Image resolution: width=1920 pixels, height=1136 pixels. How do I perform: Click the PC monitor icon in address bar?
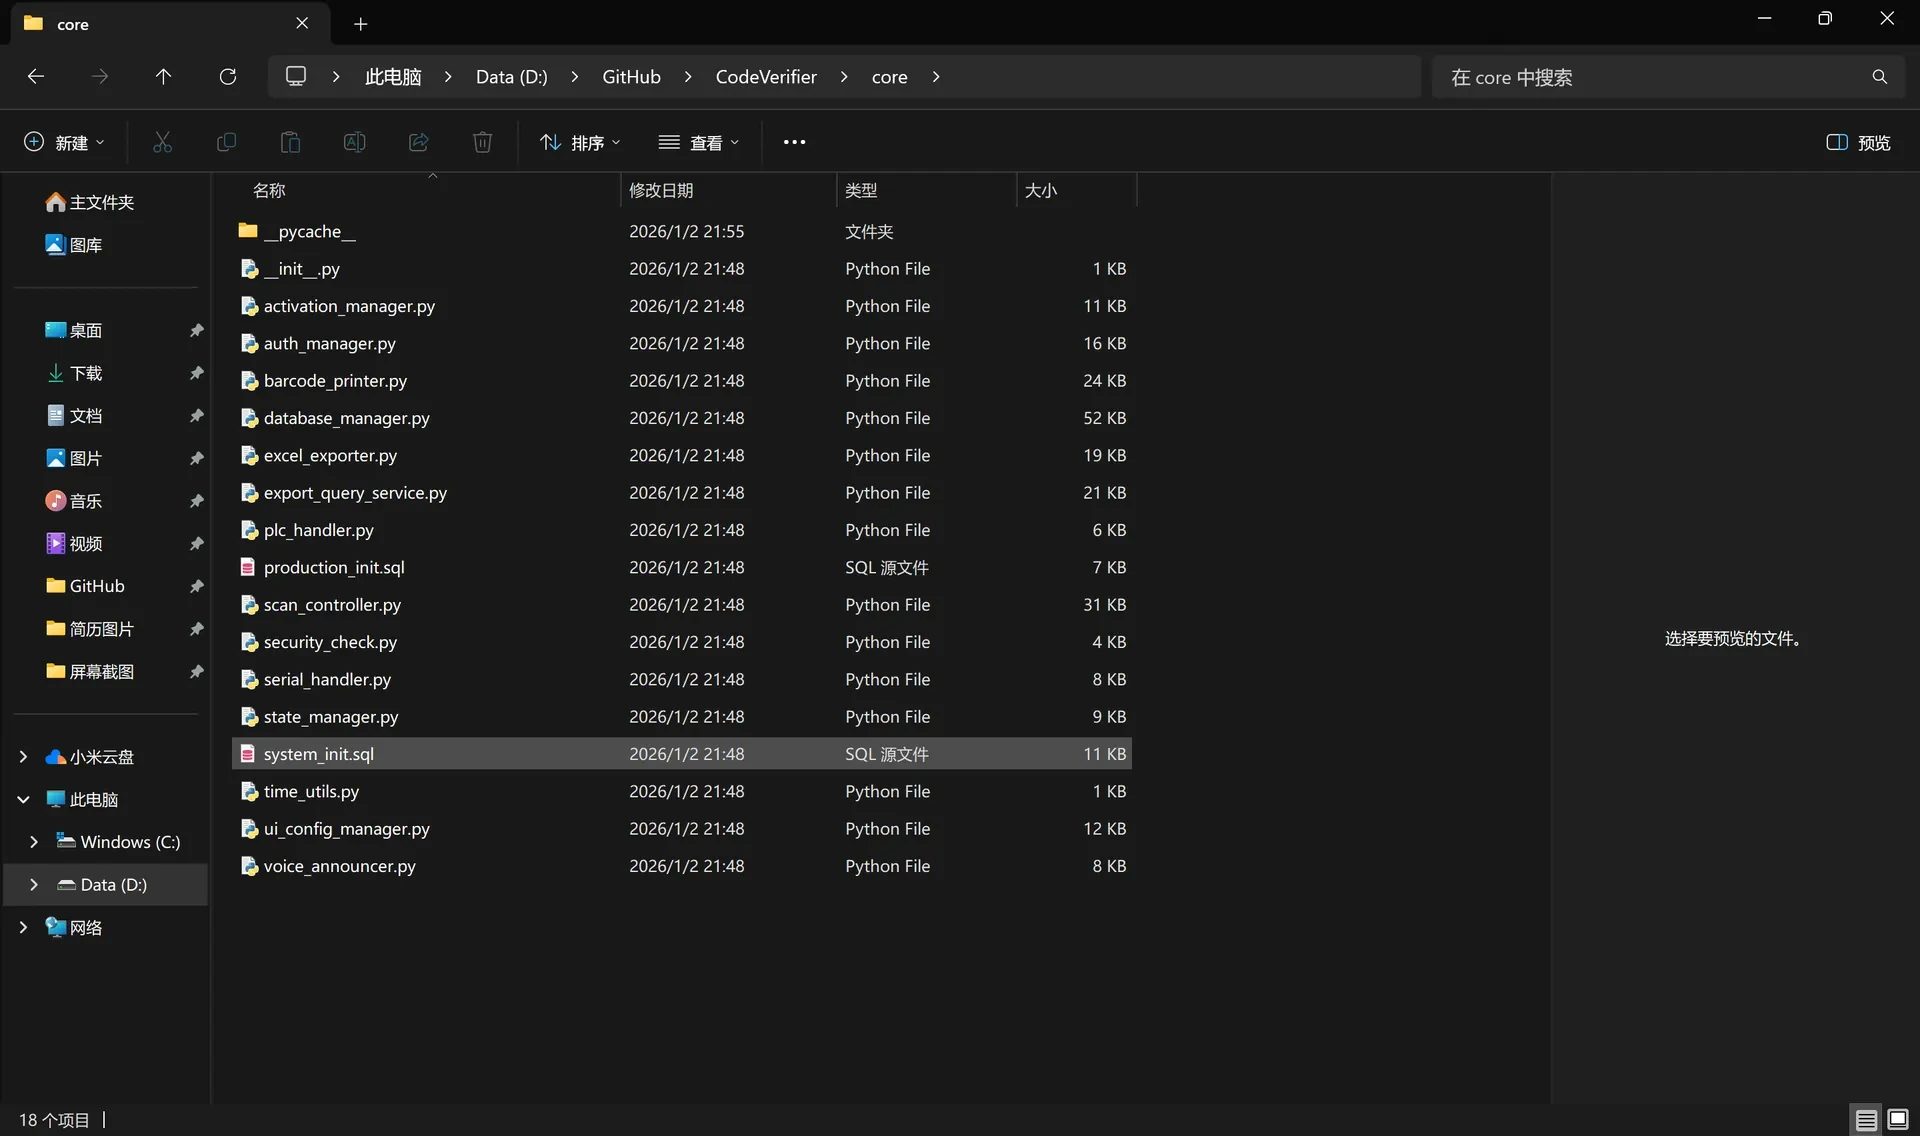tap(296, 76)
